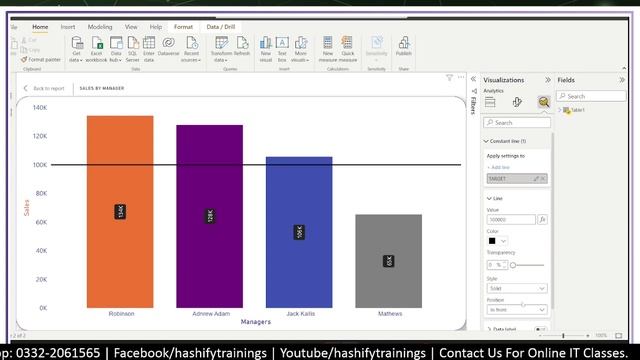Open the More visuals menu
640x360 pixels.
[x=300, y=49]
